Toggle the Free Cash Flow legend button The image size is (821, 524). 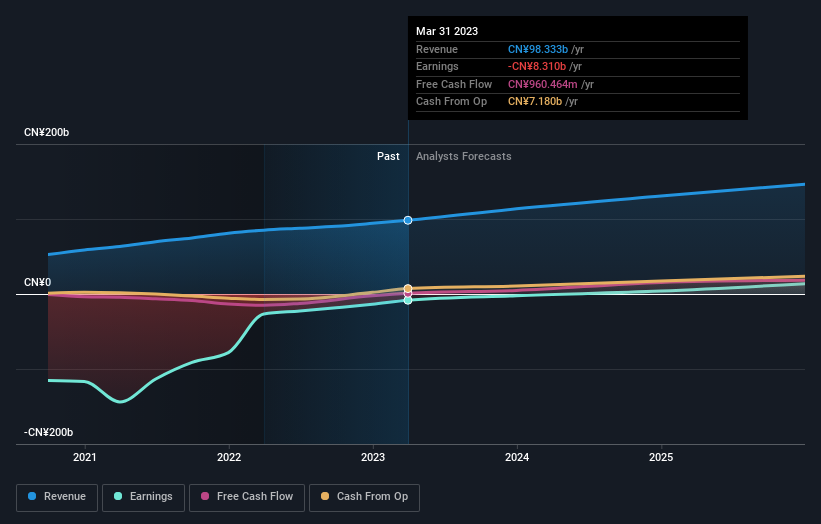pyautogui.click(x=247, y=497)
